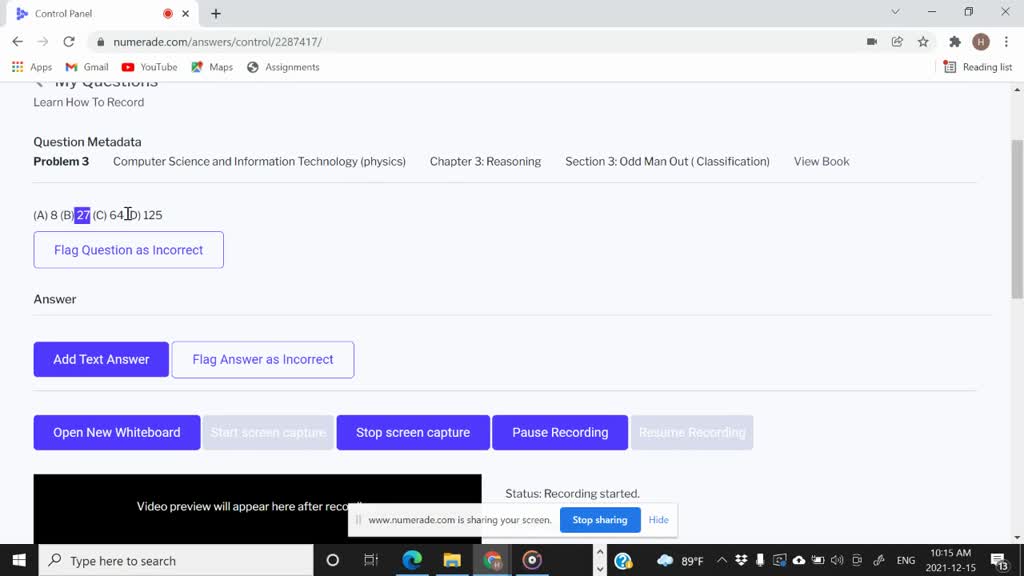Open a new browser tab
Viewport: 1024px width, 576px height.
pos(216,14)
